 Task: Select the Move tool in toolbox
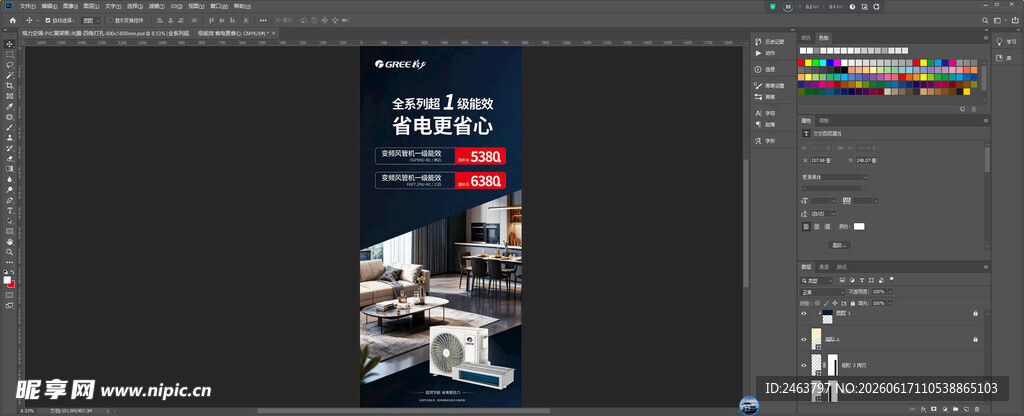9,44
